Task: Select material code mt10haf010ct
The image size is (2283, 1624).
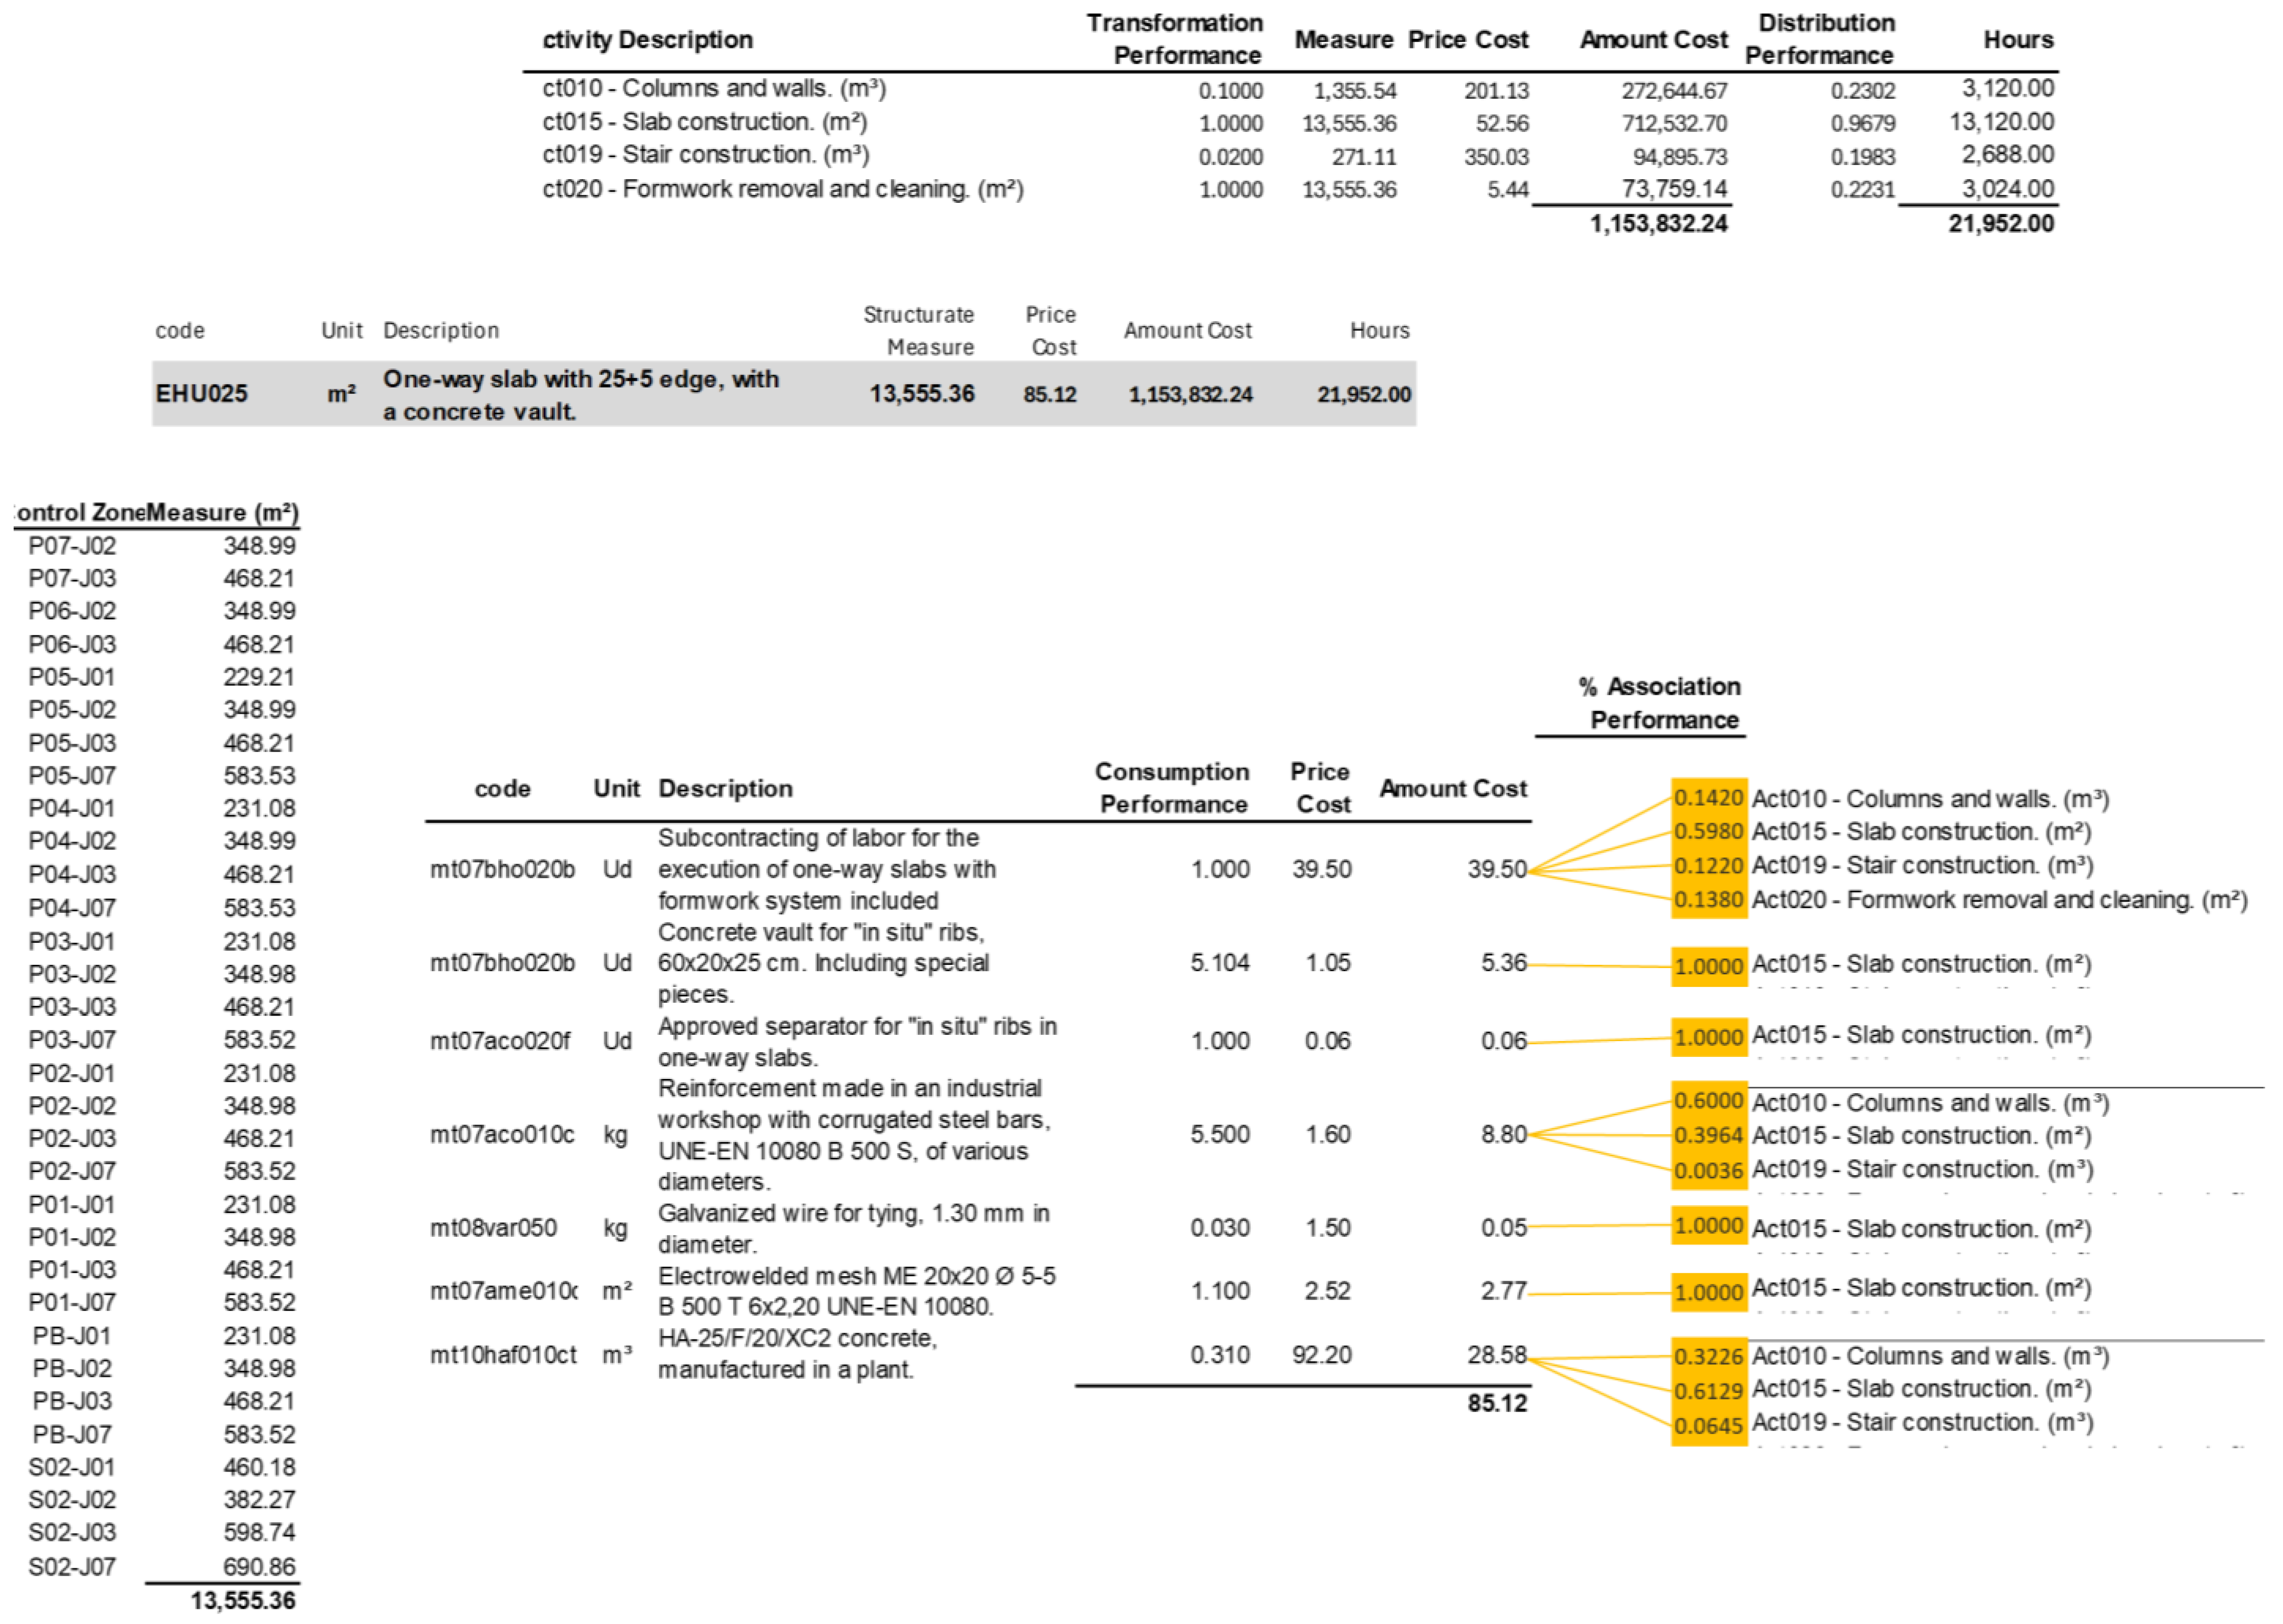Action: coord(503,1355)
